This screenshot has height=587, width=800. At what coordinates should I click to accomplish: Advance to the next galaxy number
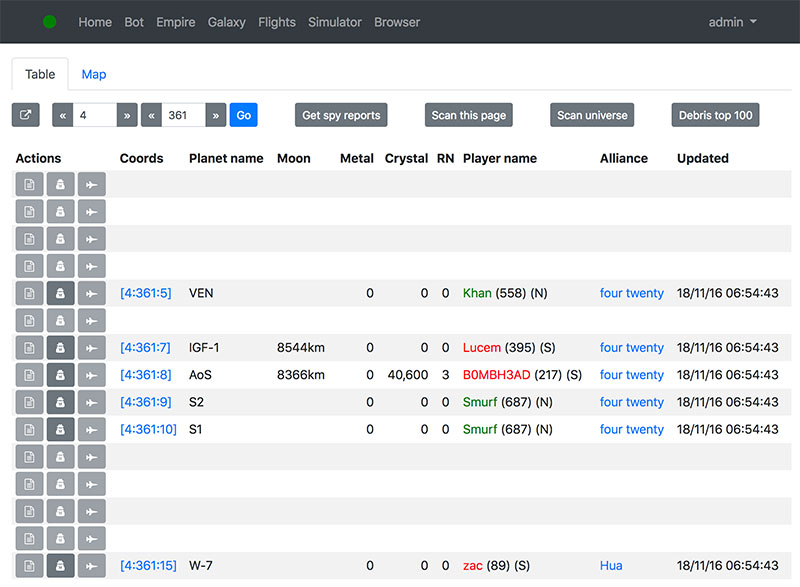(127, 115)
